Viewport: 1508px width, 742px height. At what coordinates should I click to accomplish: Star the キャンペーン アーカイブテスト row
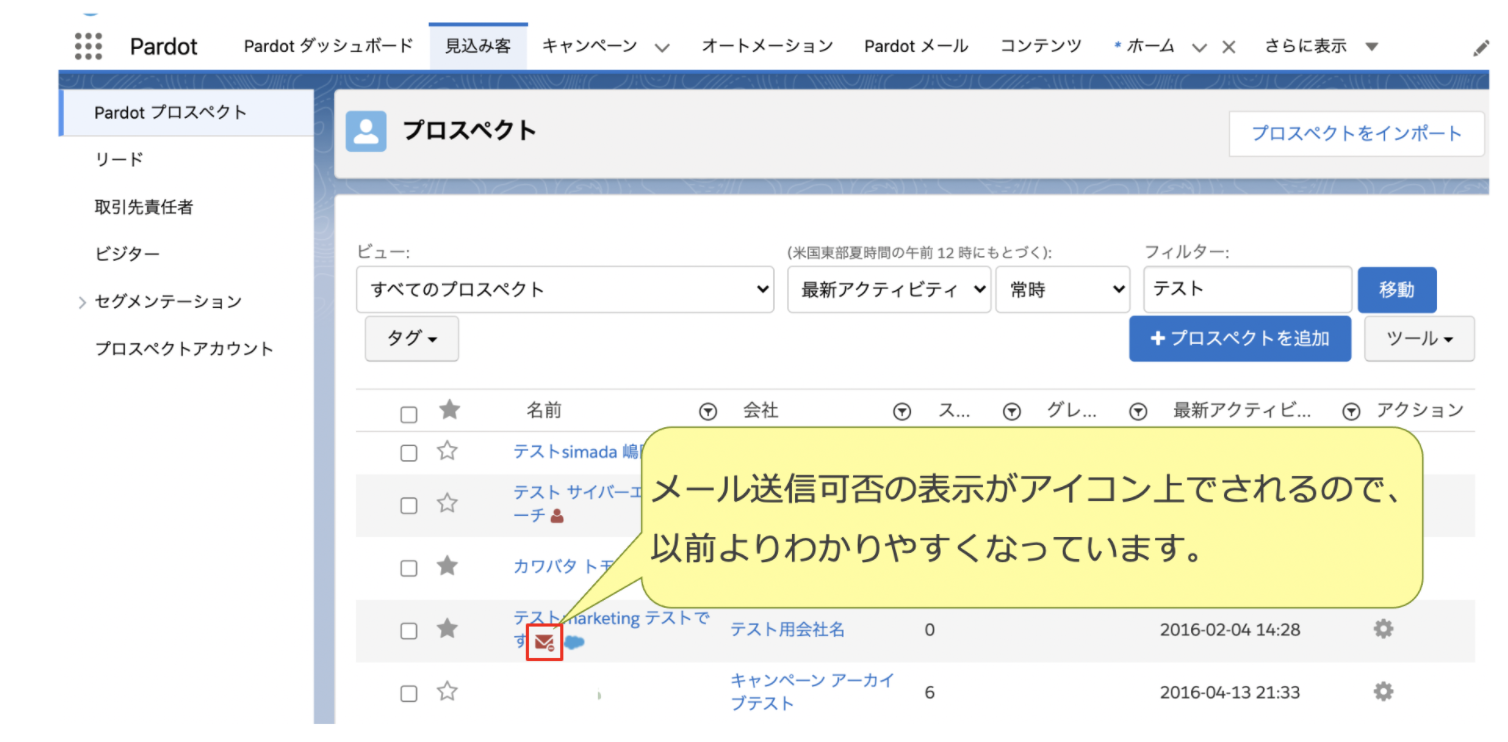point(447,691)
